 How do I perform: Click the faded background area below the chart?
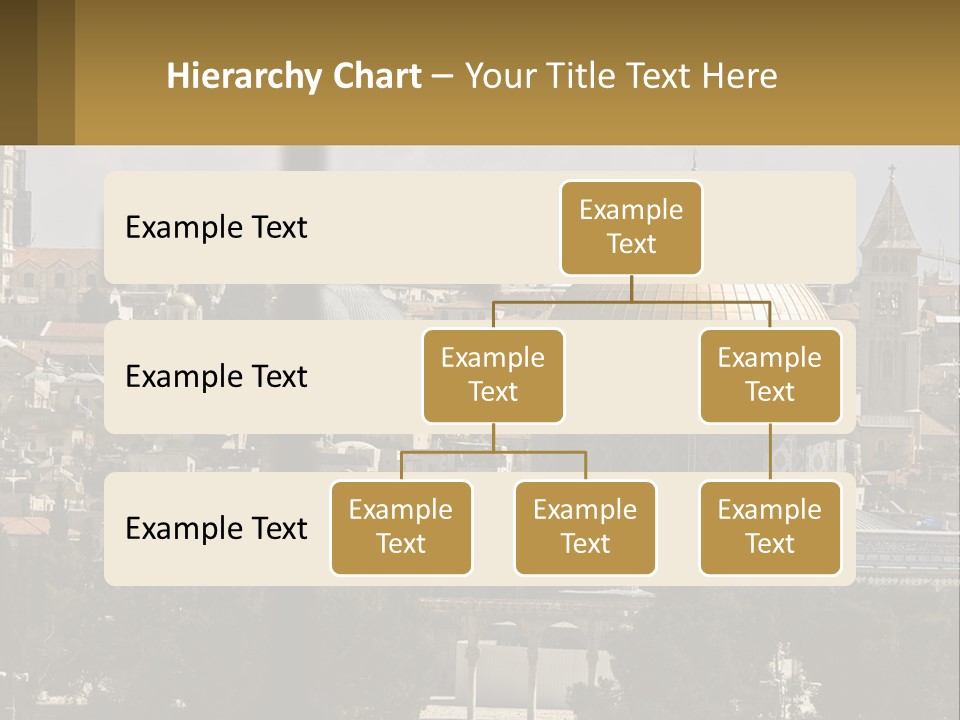(x=480, y=650)
